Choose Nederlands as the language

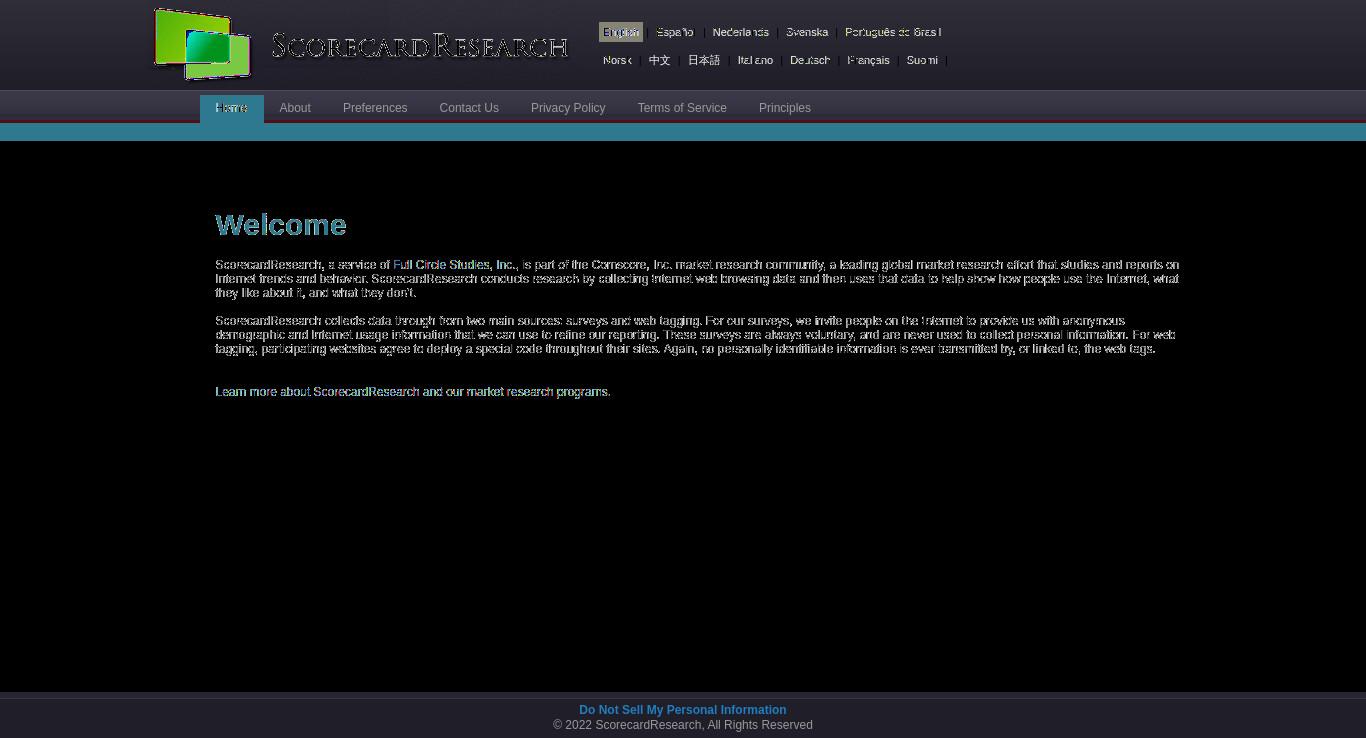(741, 32)
